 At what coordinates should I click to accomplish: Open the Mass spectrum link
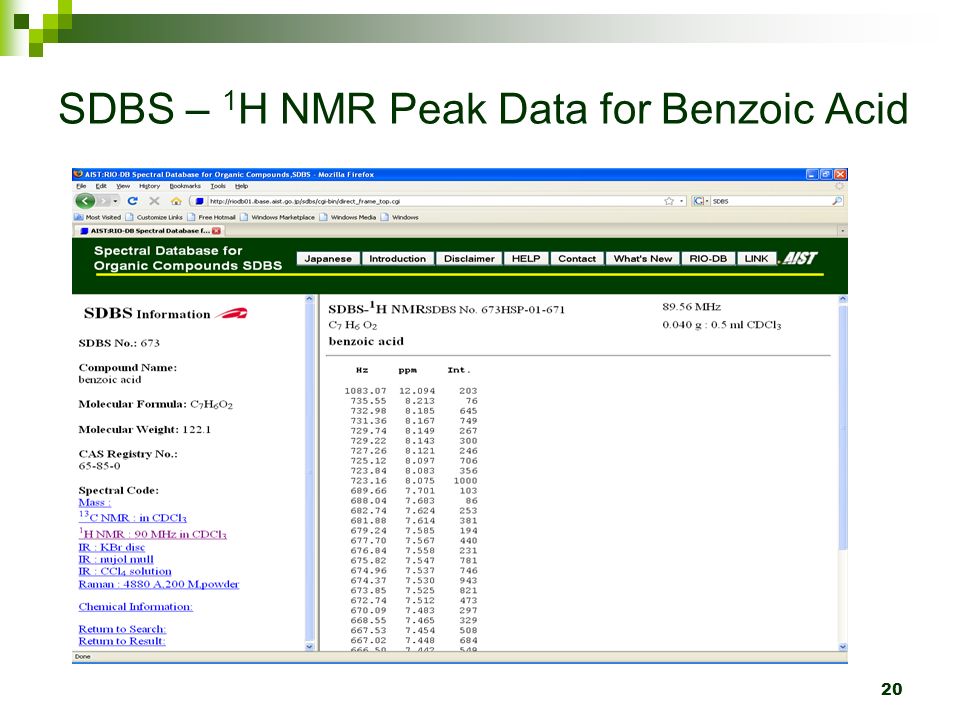94,503
